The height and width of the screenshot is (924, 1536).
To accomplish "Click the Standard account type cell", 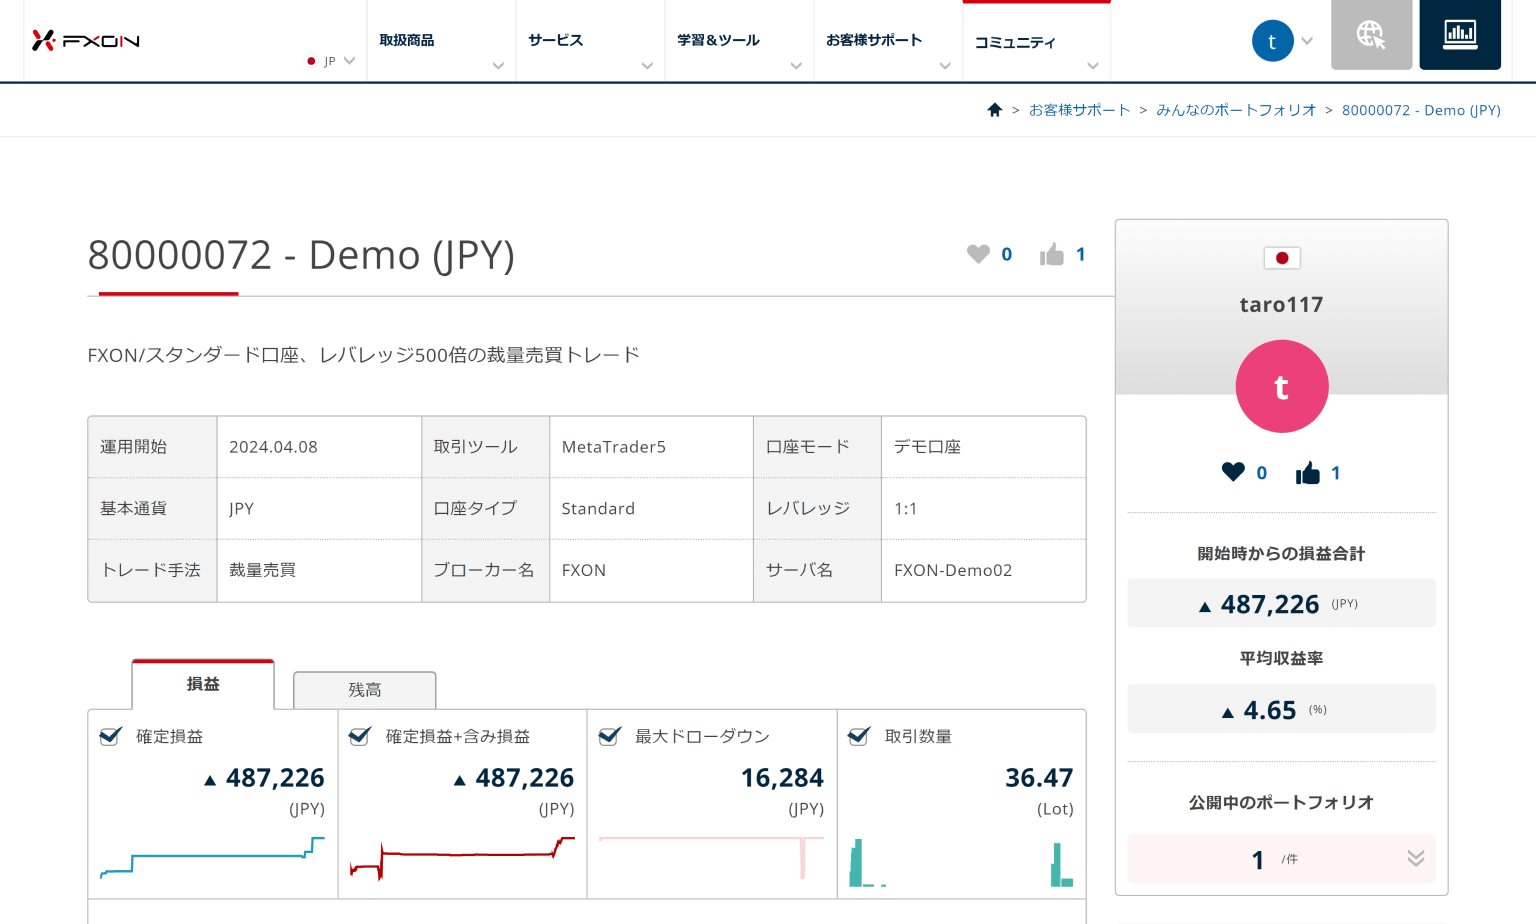I will [651, 508].
